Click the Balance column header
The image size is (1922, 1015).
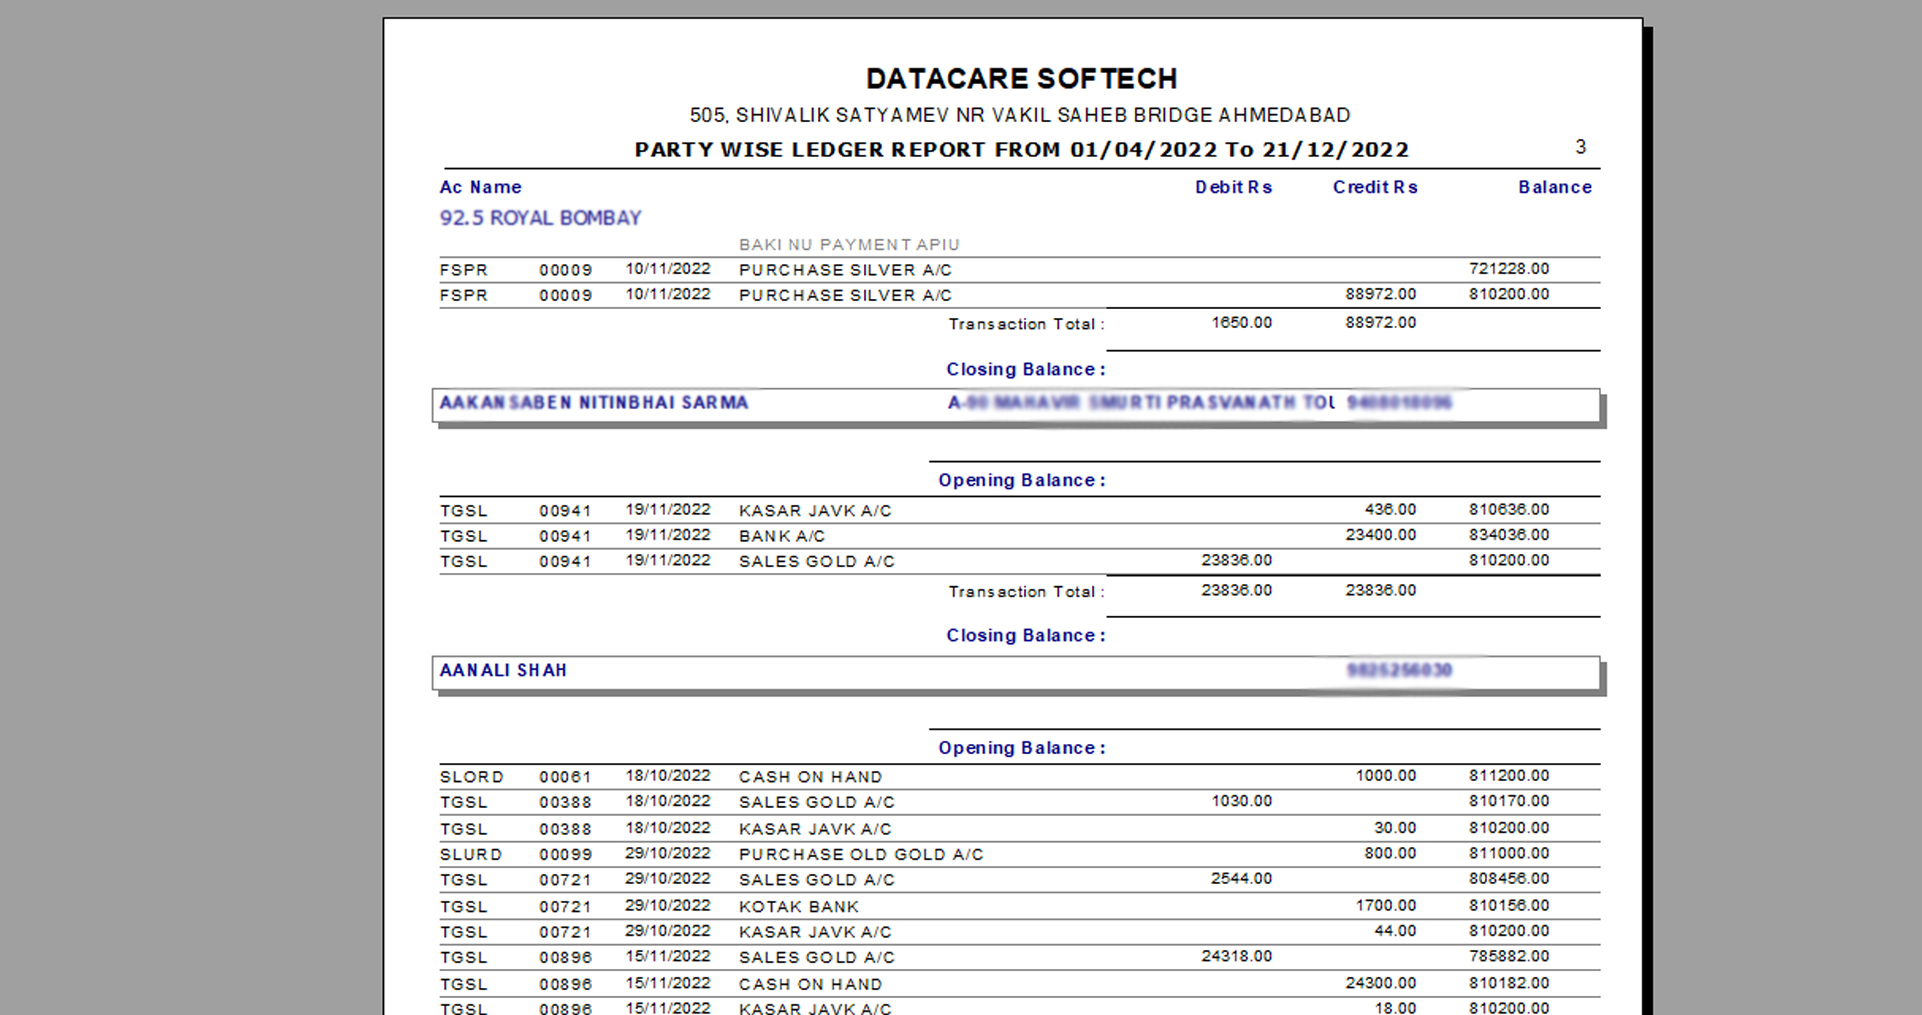[x=1555, y=187]
